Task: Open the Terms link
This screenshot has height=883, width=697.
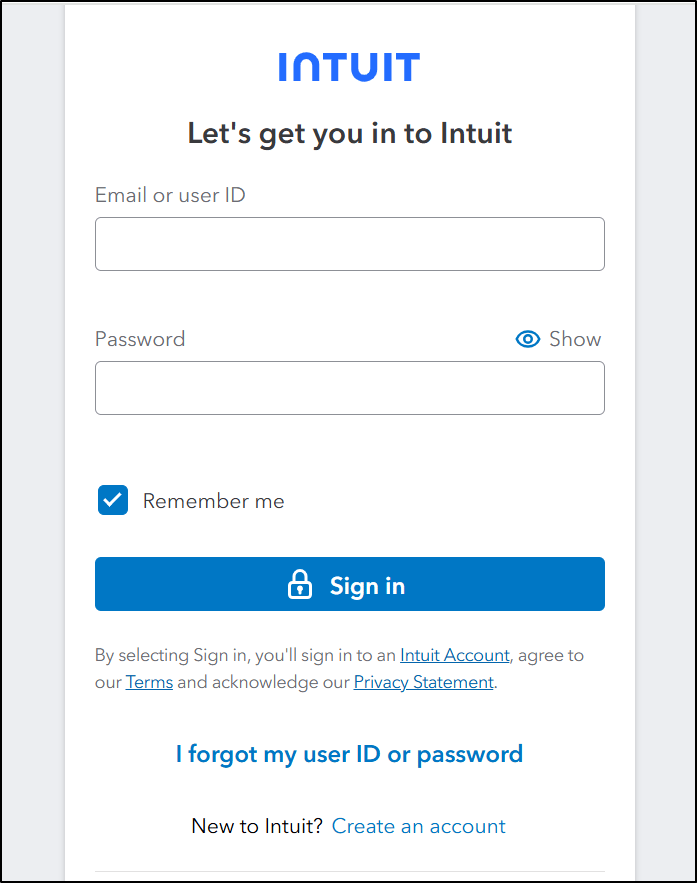Action: [x=149, y=682]
